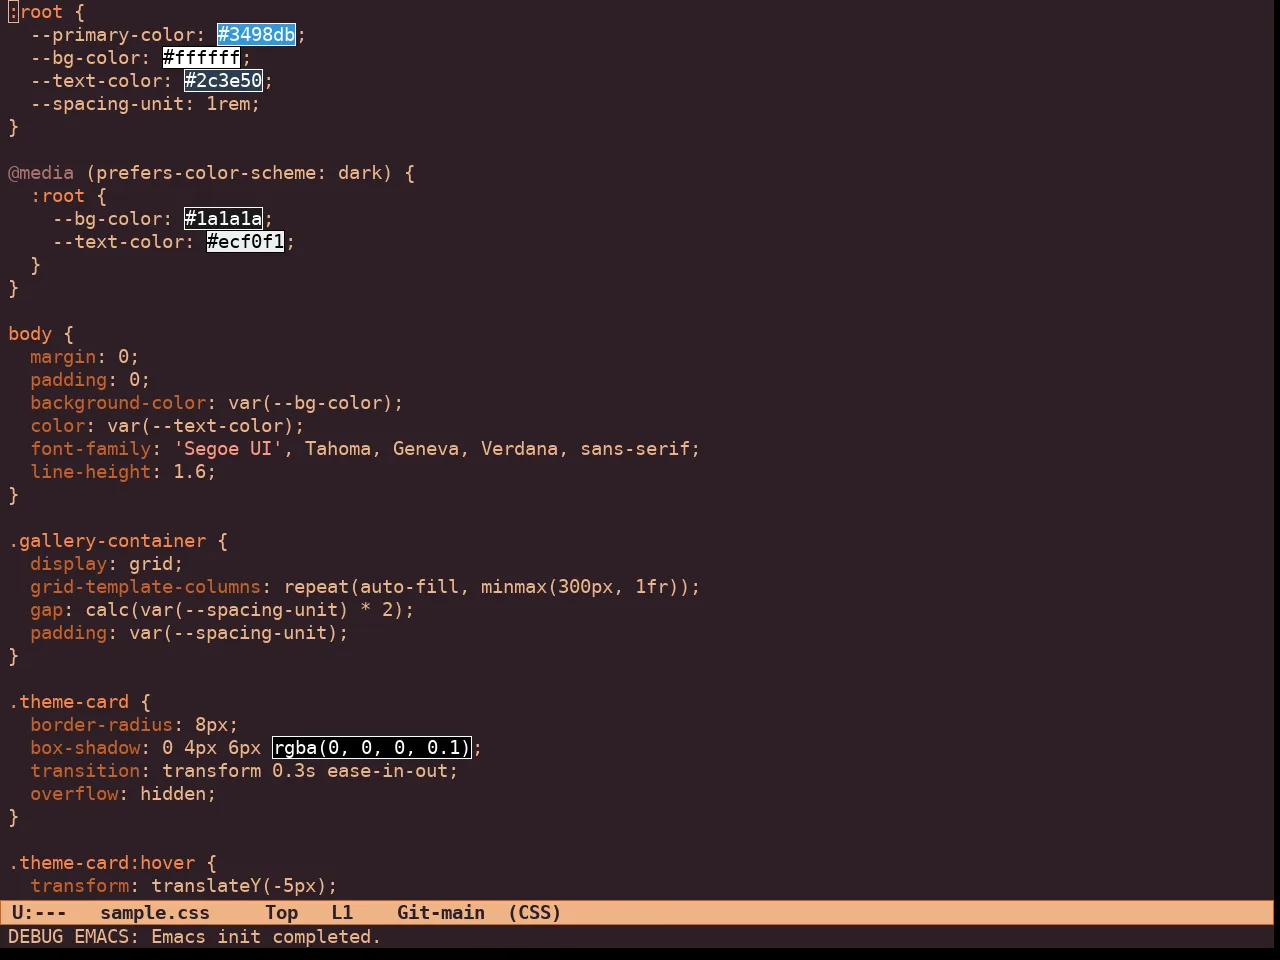Click the 'grid-template-columns' property
The height and width of the screenshot is (960, 1280).
146,586
